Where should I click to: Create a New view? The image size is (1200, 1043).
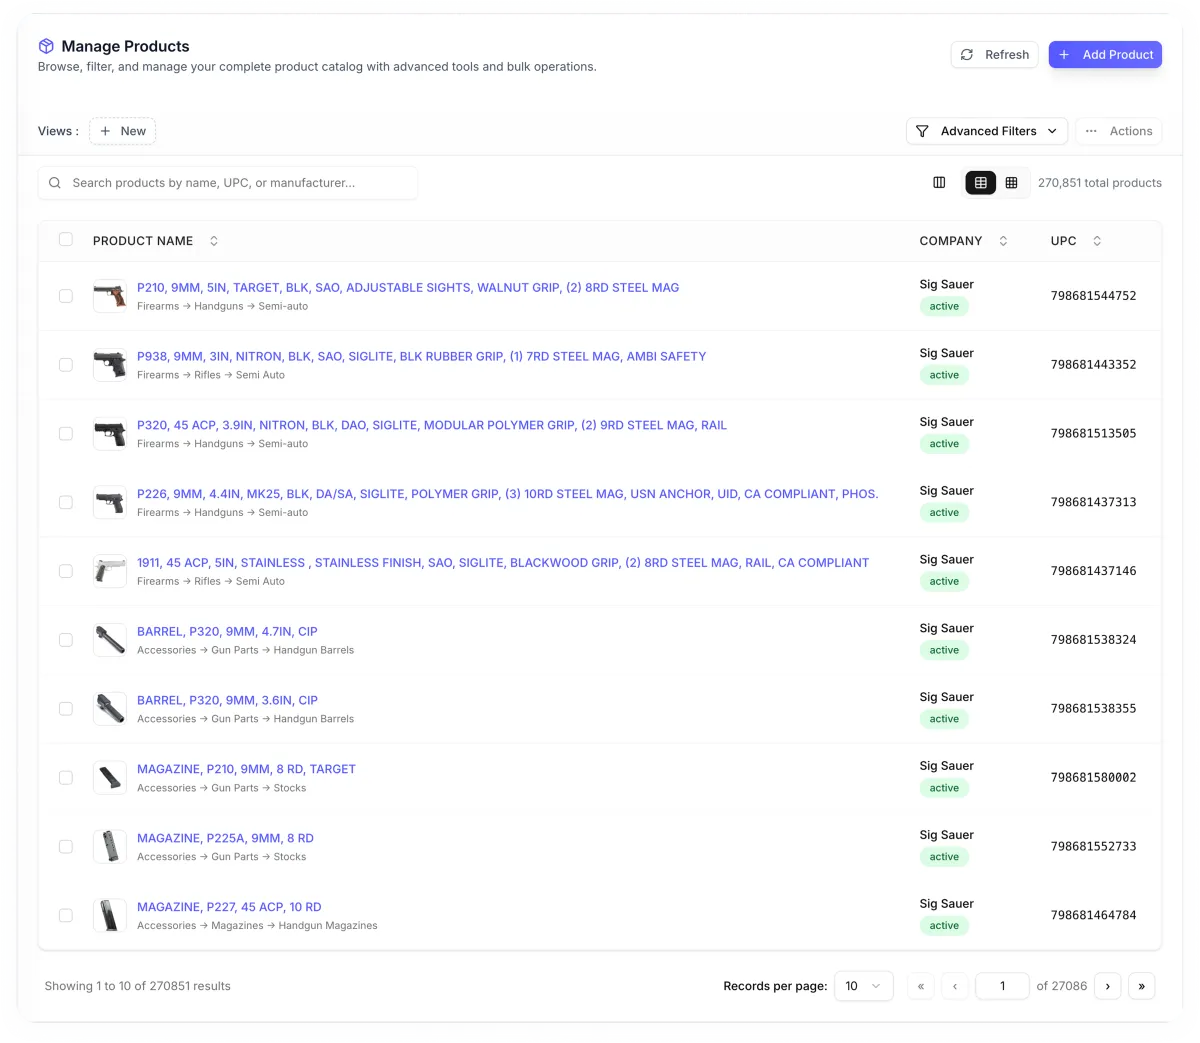[122, 131]
